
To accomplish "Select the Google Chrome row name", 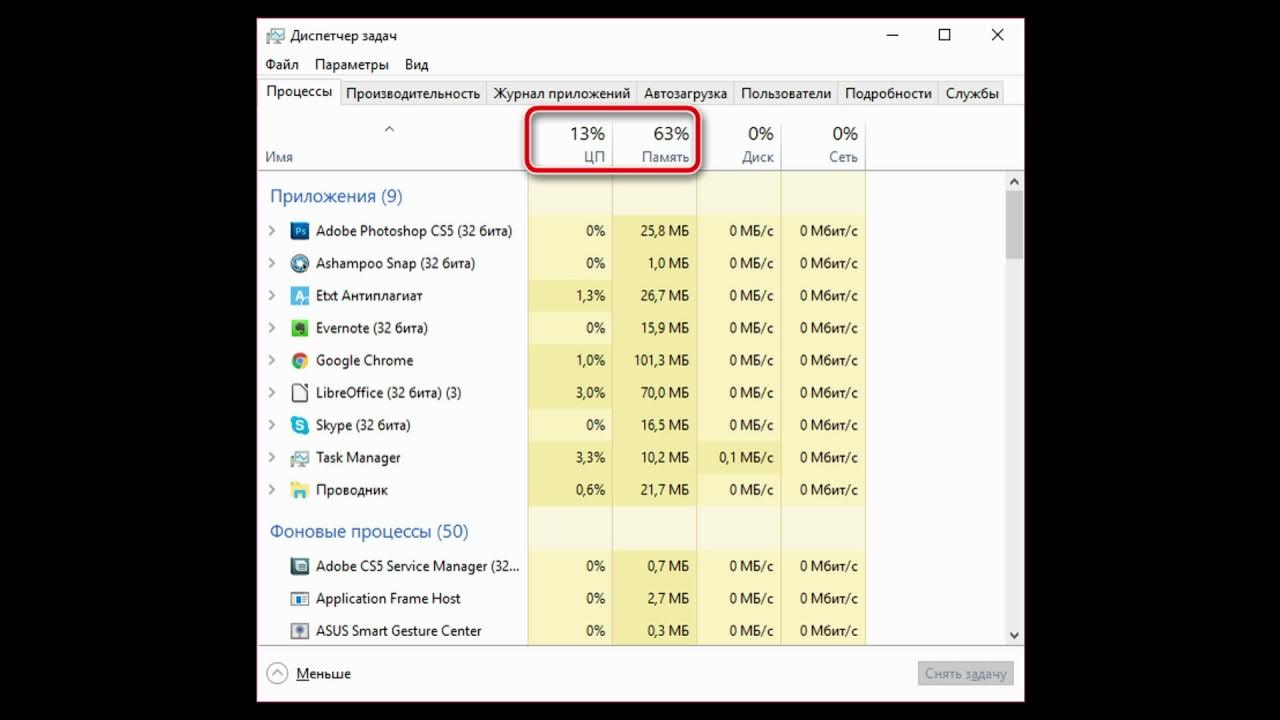I will click(364, 361).
